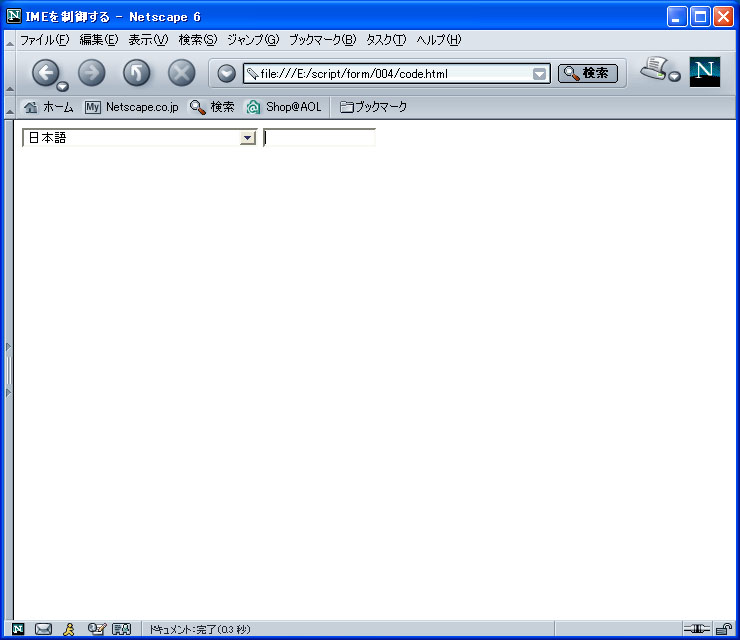
Task: Close the Netscape 6 window
Action: tap(723, 17)
